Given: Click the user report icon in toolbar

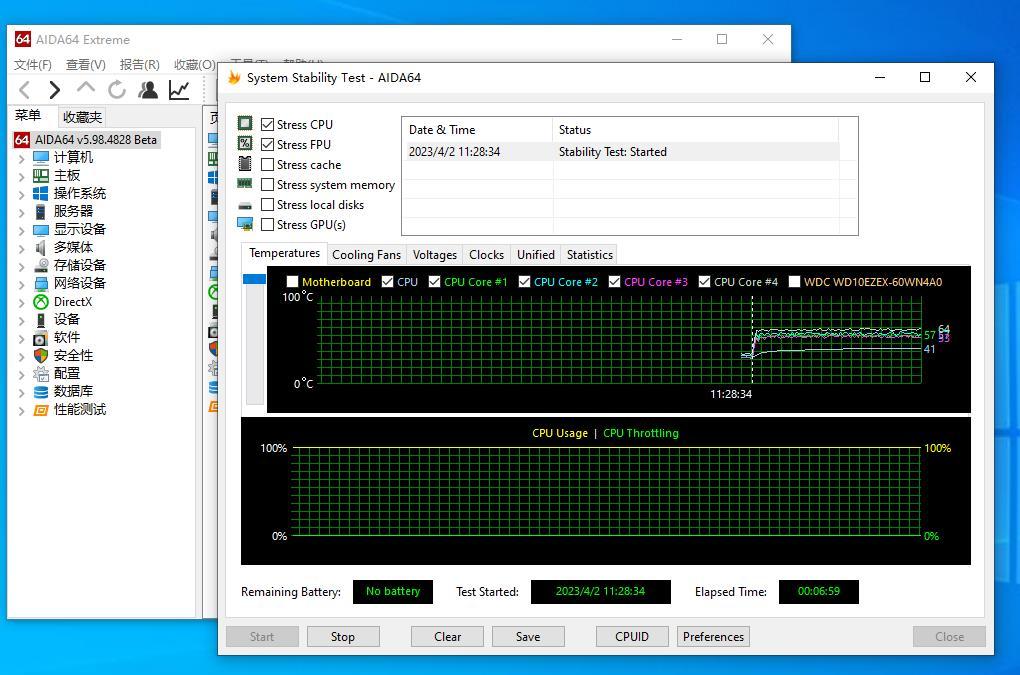Looking at the screenshot, I should [x=148, y=90].
